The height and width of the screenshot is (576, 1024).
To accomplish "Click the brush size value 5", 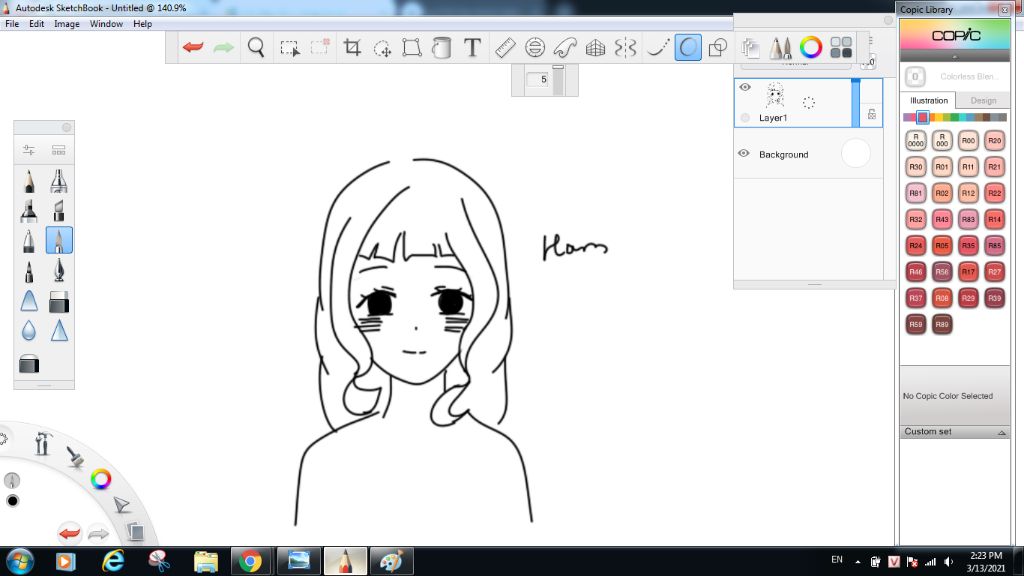I will pyautogui.click(x=539, y=79).
